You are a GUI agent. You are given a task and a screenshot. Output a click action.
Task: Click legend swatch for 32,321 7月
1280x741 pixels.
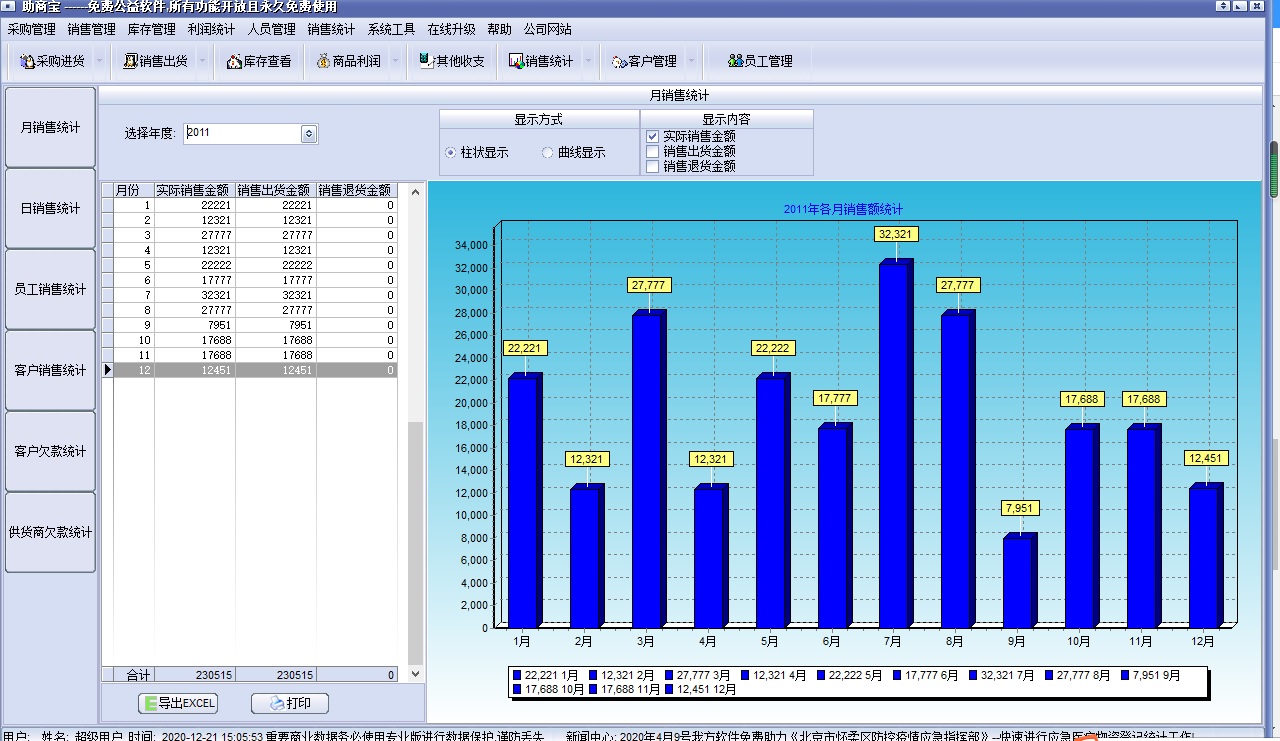tap(973, 675)
